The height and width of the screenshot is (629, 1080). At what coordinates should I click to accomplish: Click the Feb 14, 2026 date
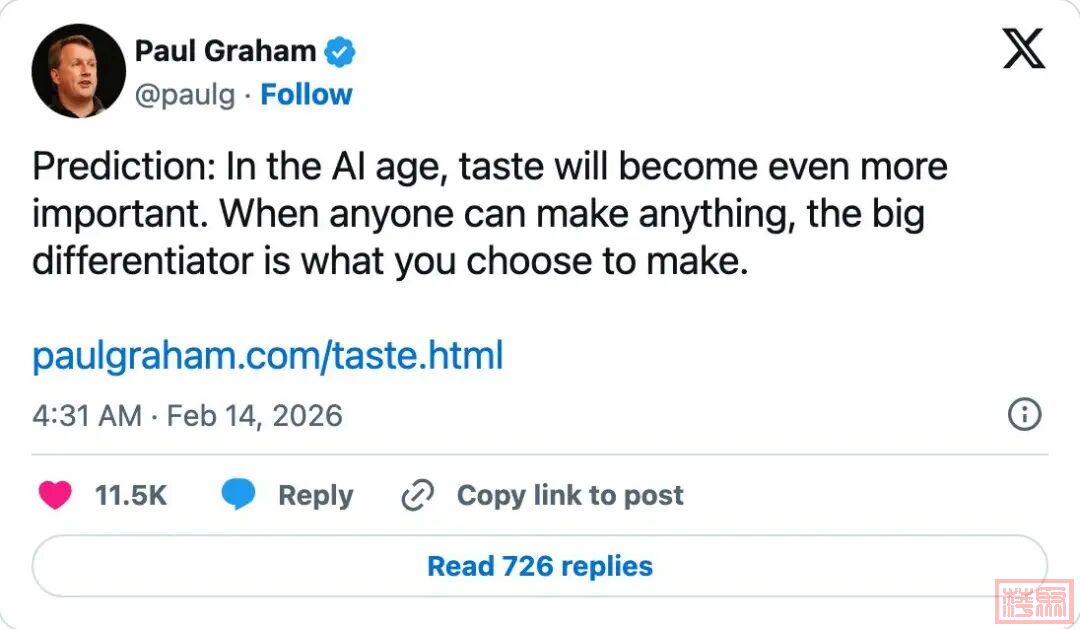pyautogui.click(x=254, y=415)
